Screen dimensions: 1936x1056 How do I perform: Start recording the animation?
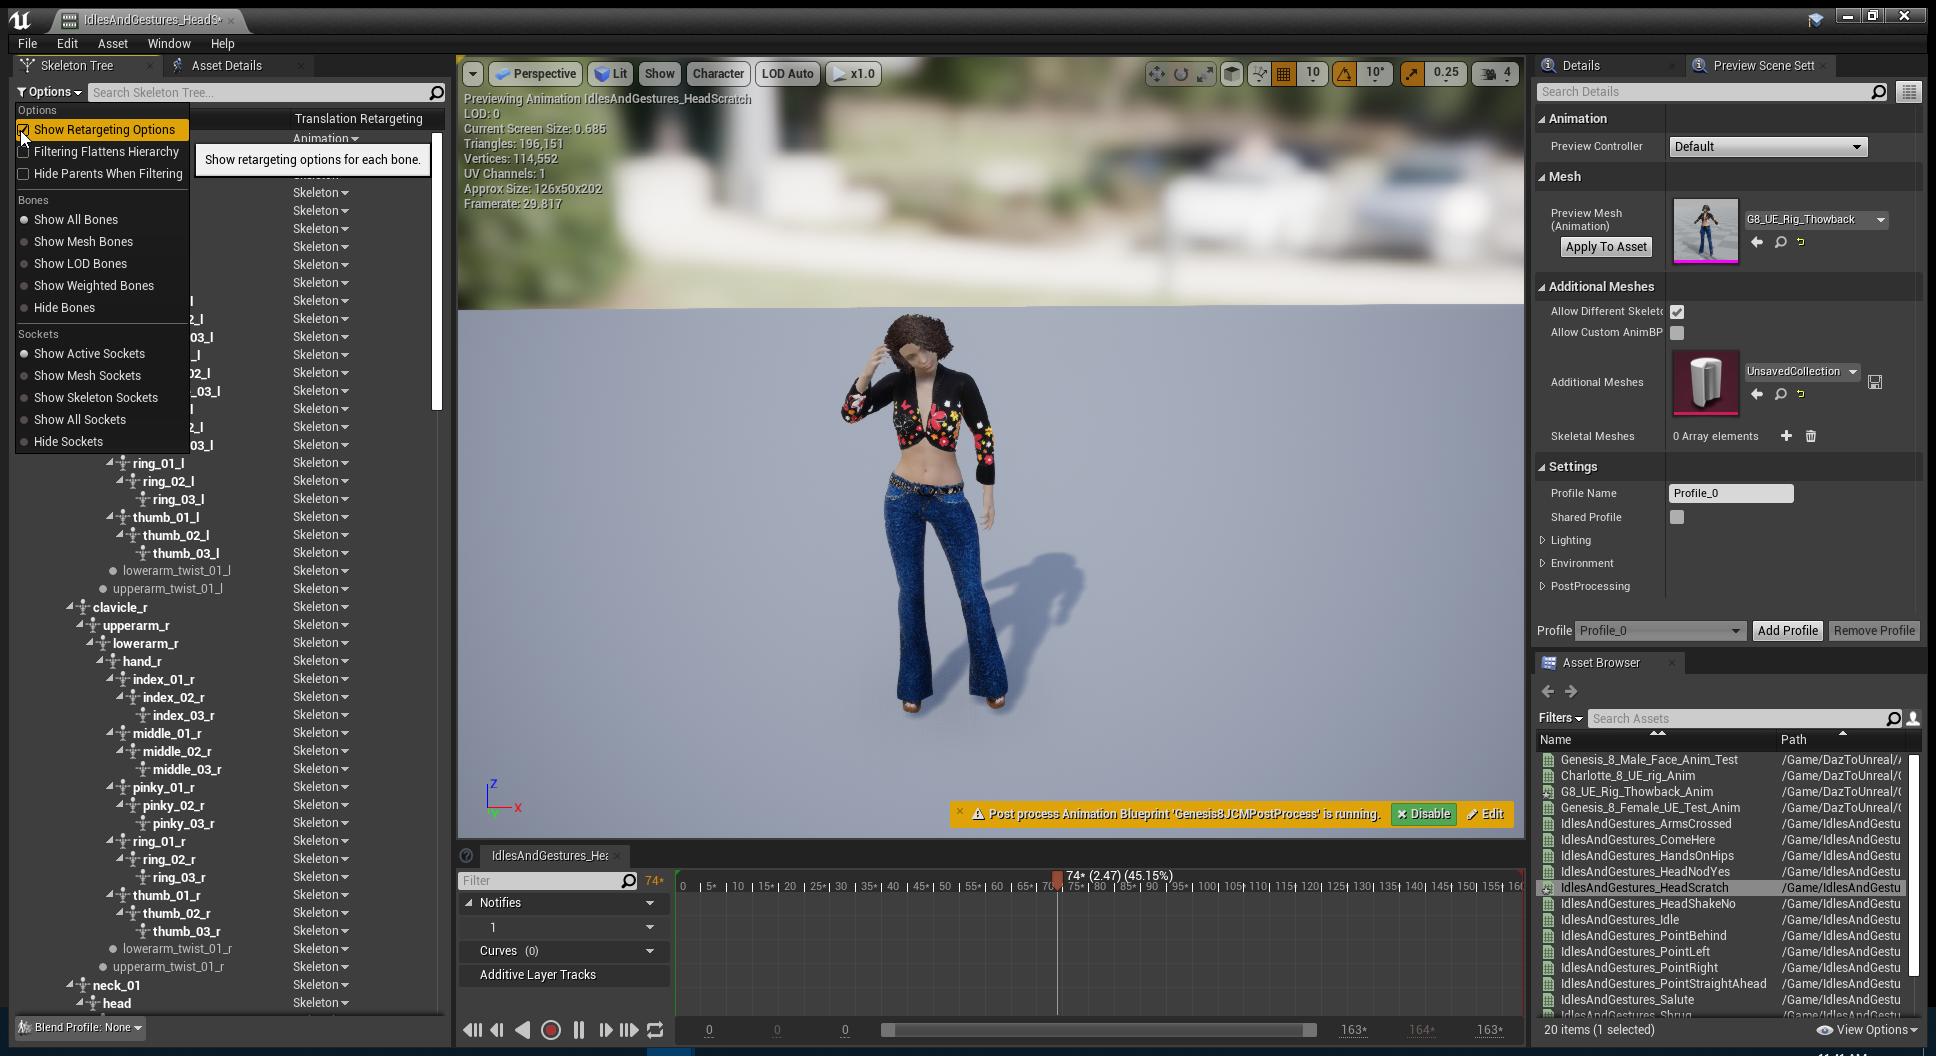point(551,1030)
